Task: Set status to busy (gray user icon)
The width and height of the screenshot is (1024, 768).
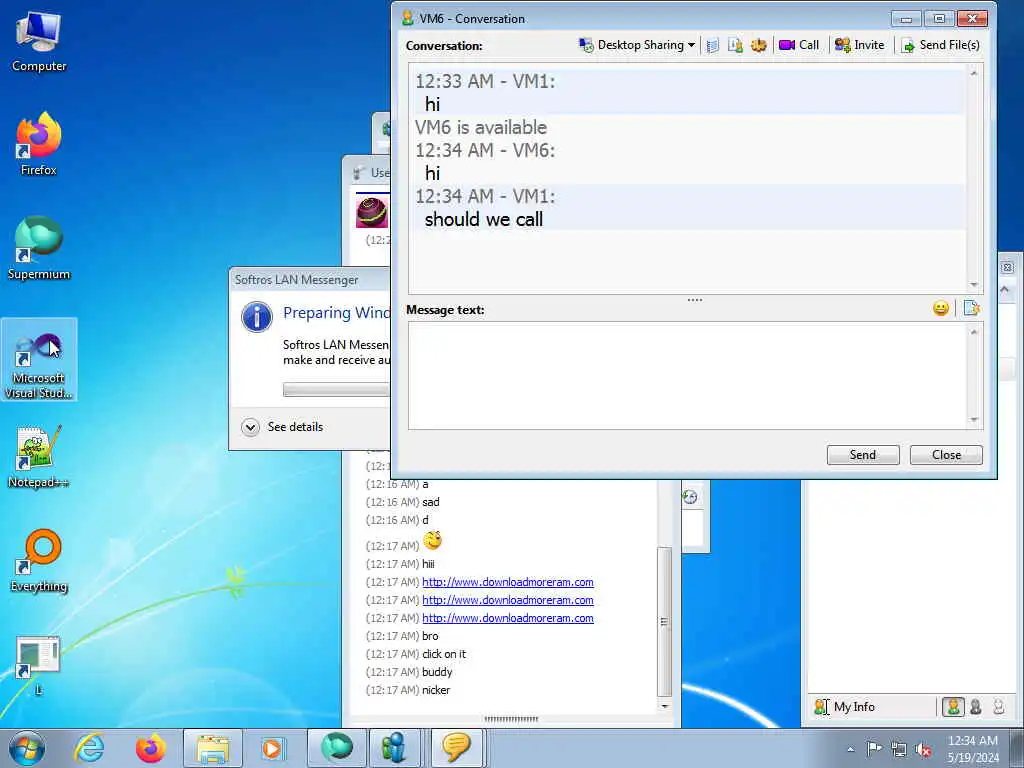Action: coord(976,707)
